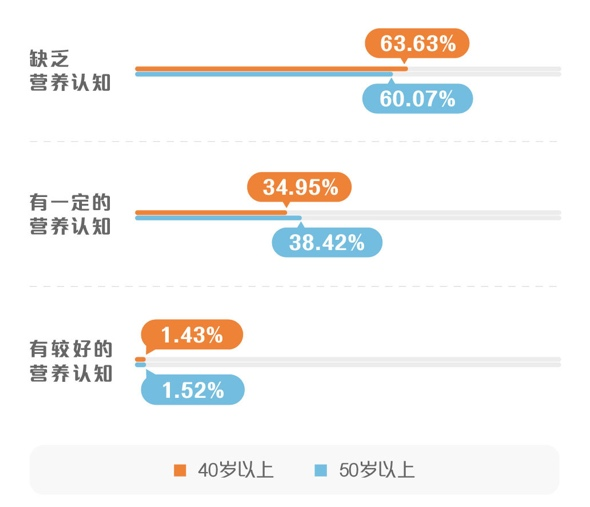Click the 有一定的营养认知 category label
Screen dimensions: 590x507
point(70,215)
